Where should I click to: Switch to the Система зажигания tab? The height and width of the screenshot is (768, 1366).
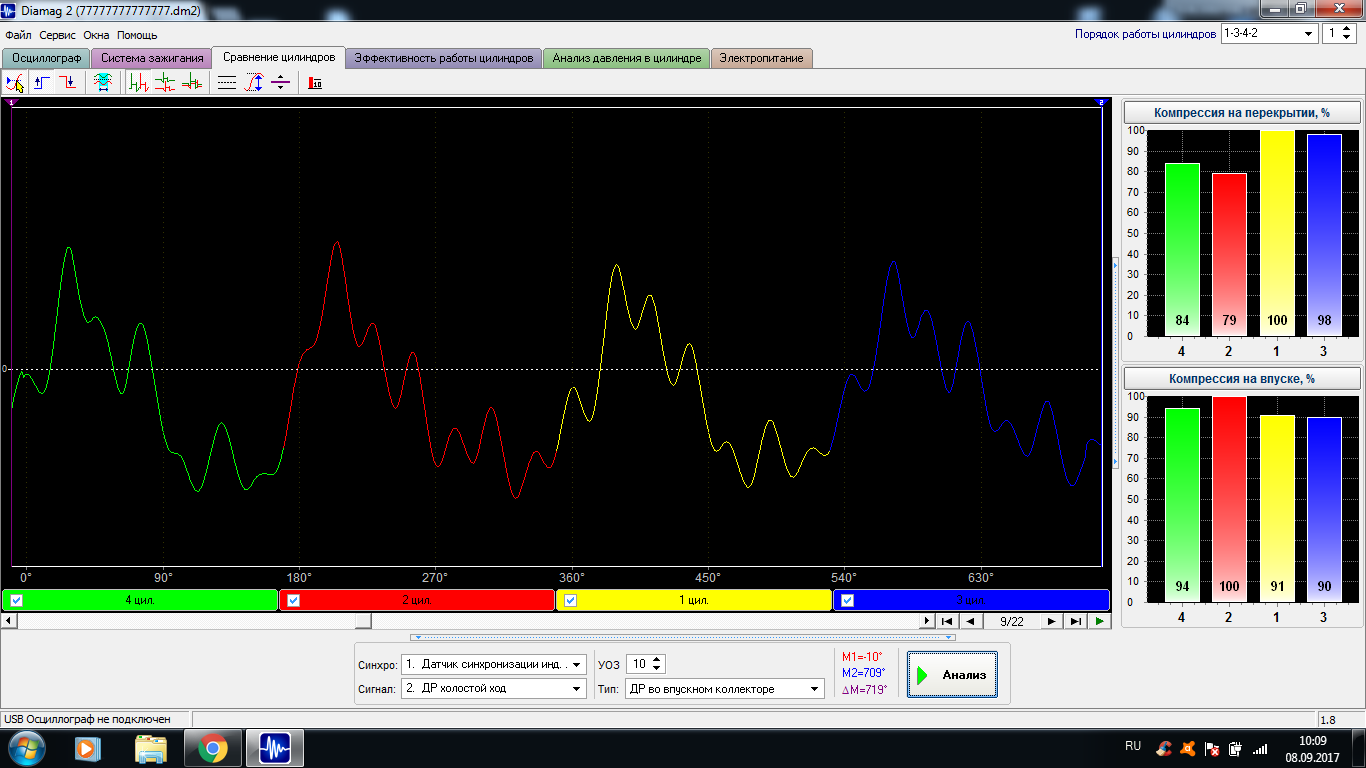coord(152,58)
